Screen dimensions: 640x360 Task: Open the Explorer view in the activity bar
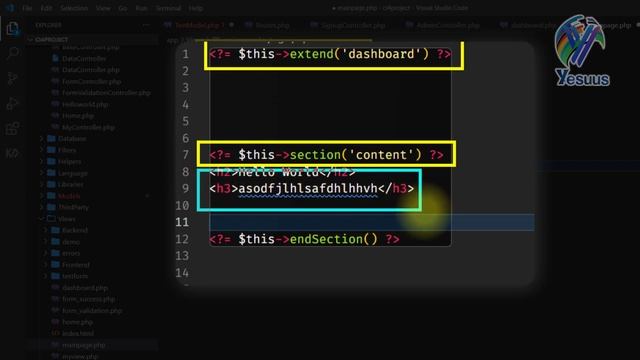pyautogui.click(x=13, y=29)
